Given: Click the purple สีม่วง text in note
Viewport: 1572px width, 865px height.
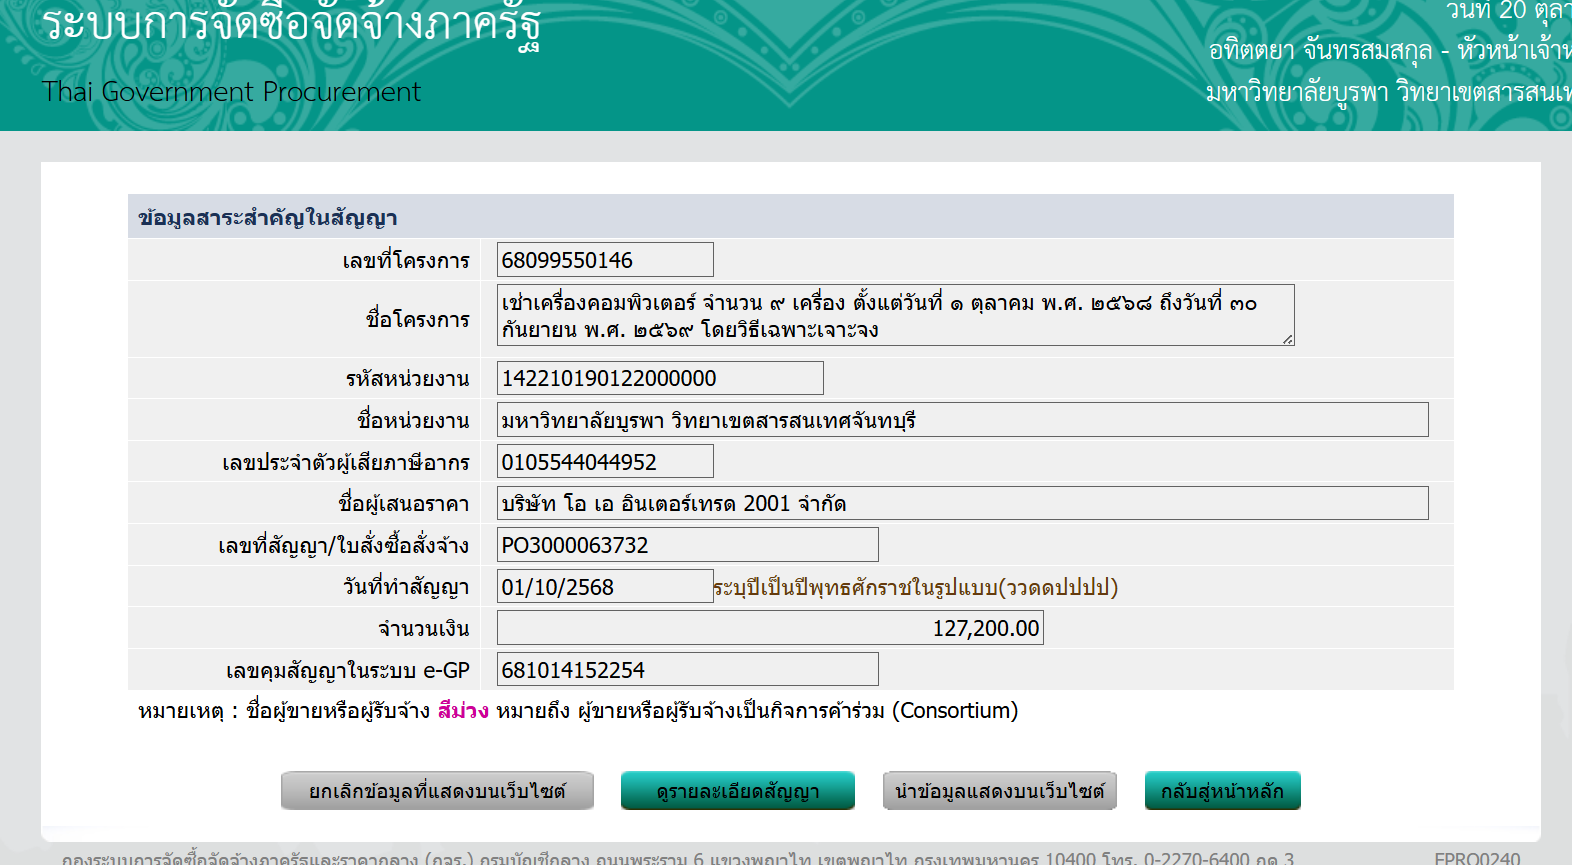Looking at the screenshot, I should point(463,711).
